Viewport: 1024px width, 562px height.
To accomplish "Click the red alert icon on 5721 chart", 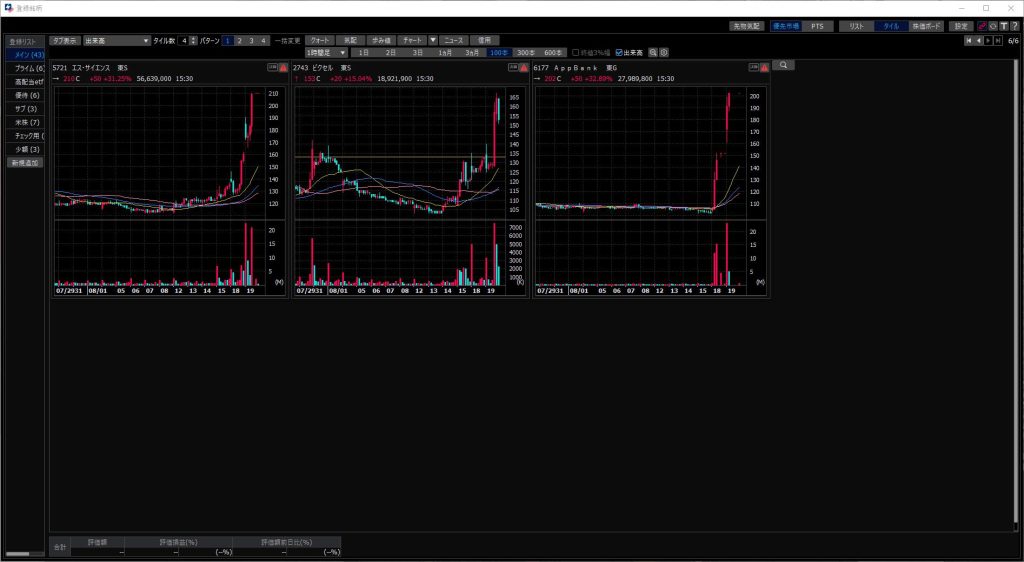I will point(284,67).
